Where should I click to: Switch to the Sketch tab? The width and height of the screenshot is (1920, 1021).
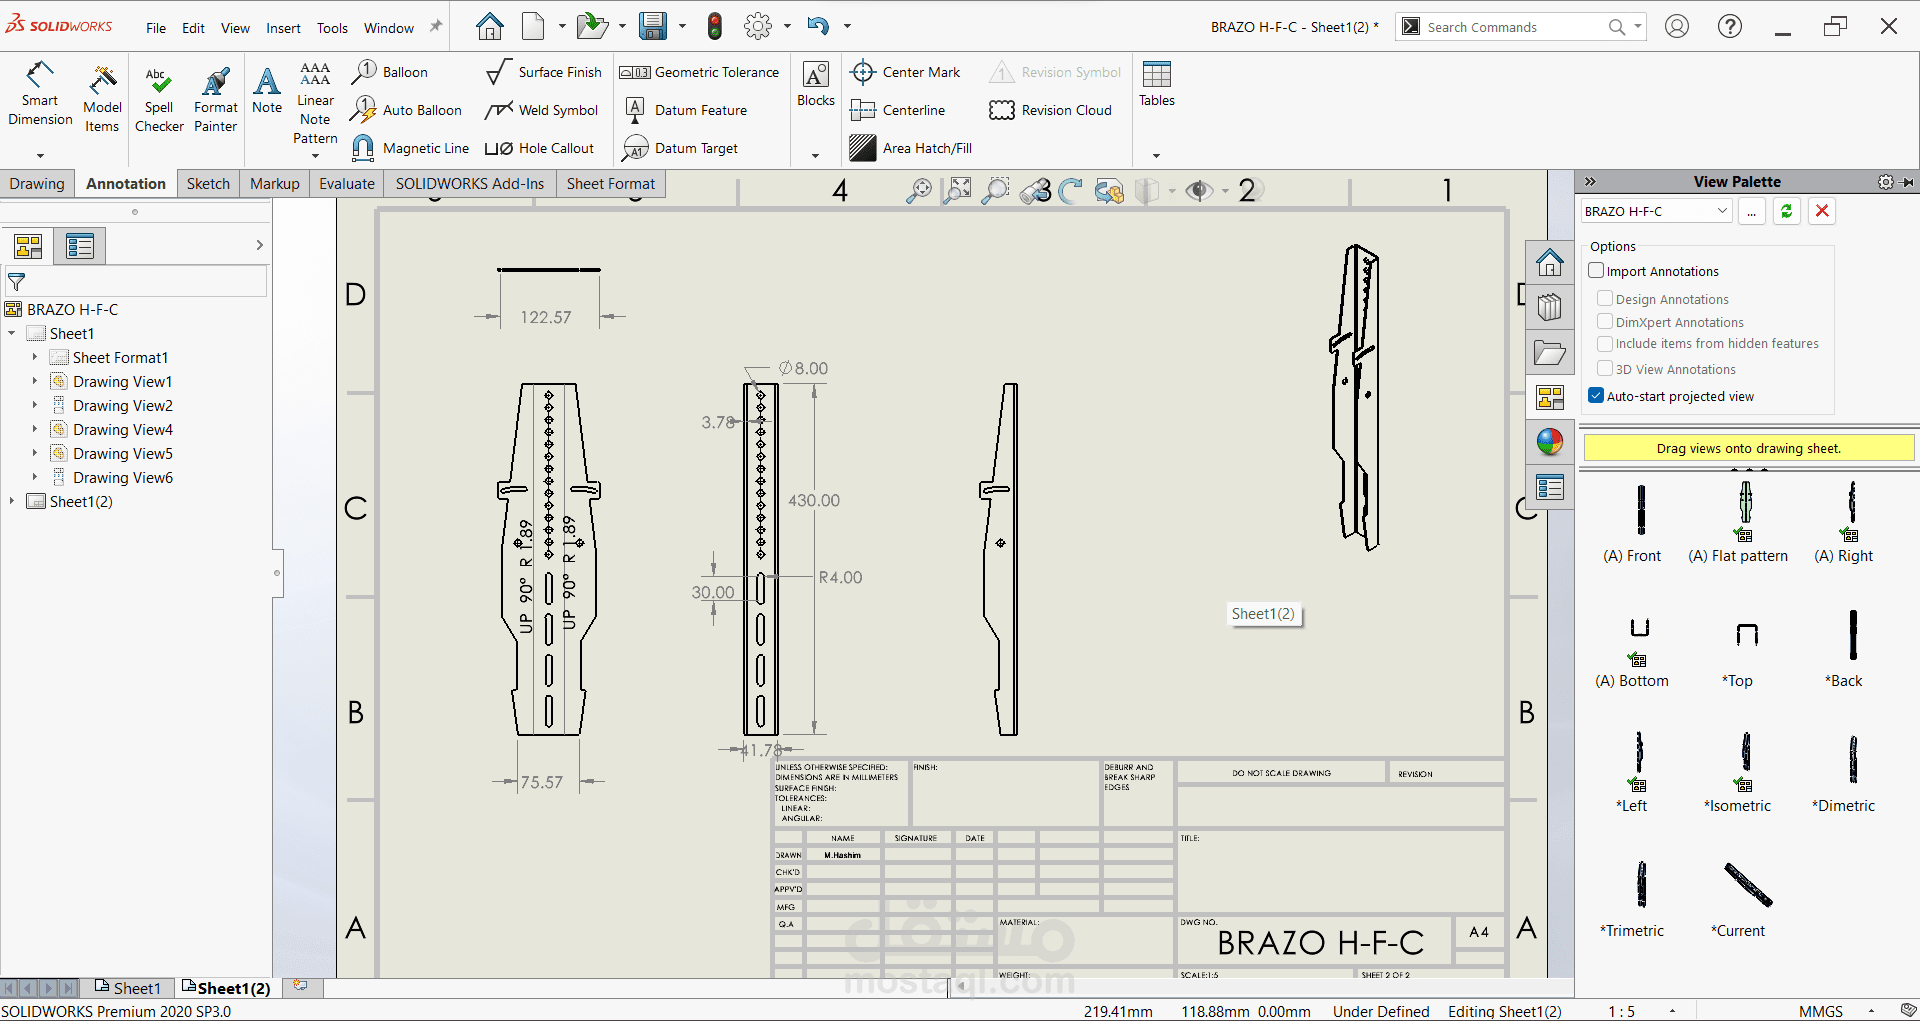208,184
